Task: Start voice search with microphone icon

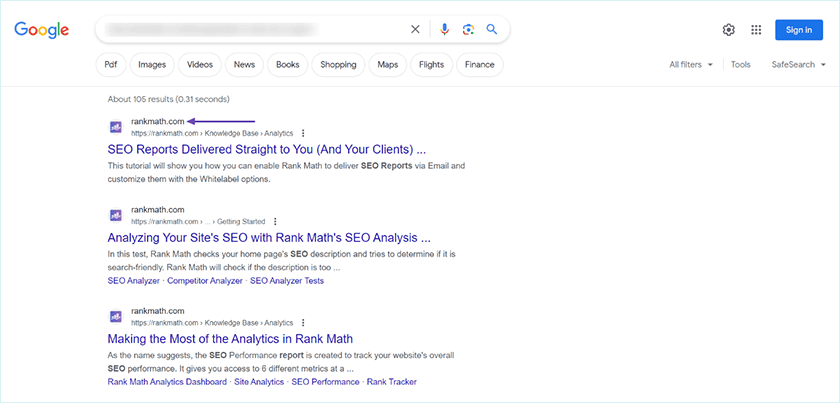Action: 444,29
